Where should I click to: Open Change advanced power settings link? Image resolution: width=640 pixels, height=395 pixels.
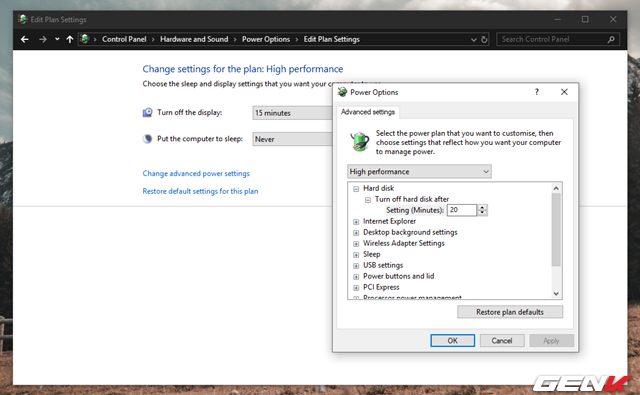pos(196,173)
